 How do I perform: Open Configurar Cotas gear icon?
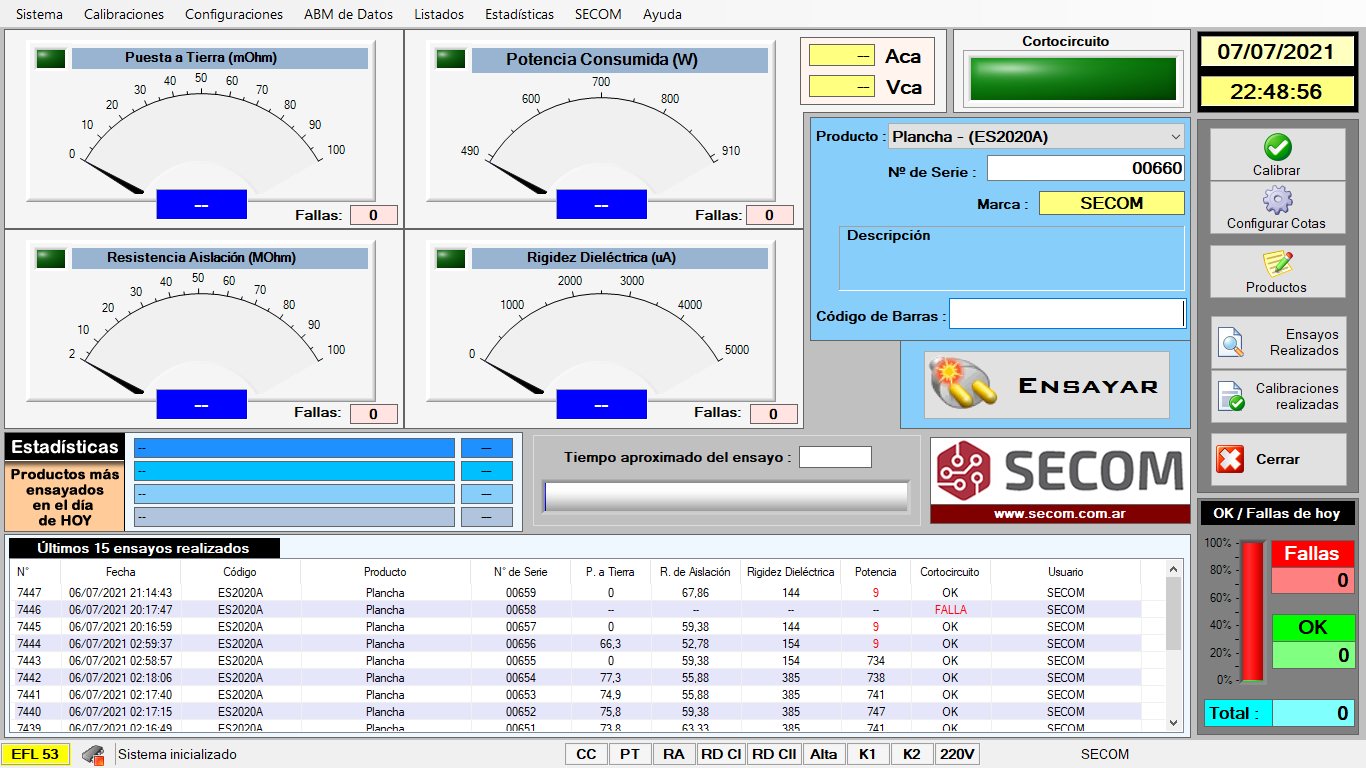tap(1277, 200)
